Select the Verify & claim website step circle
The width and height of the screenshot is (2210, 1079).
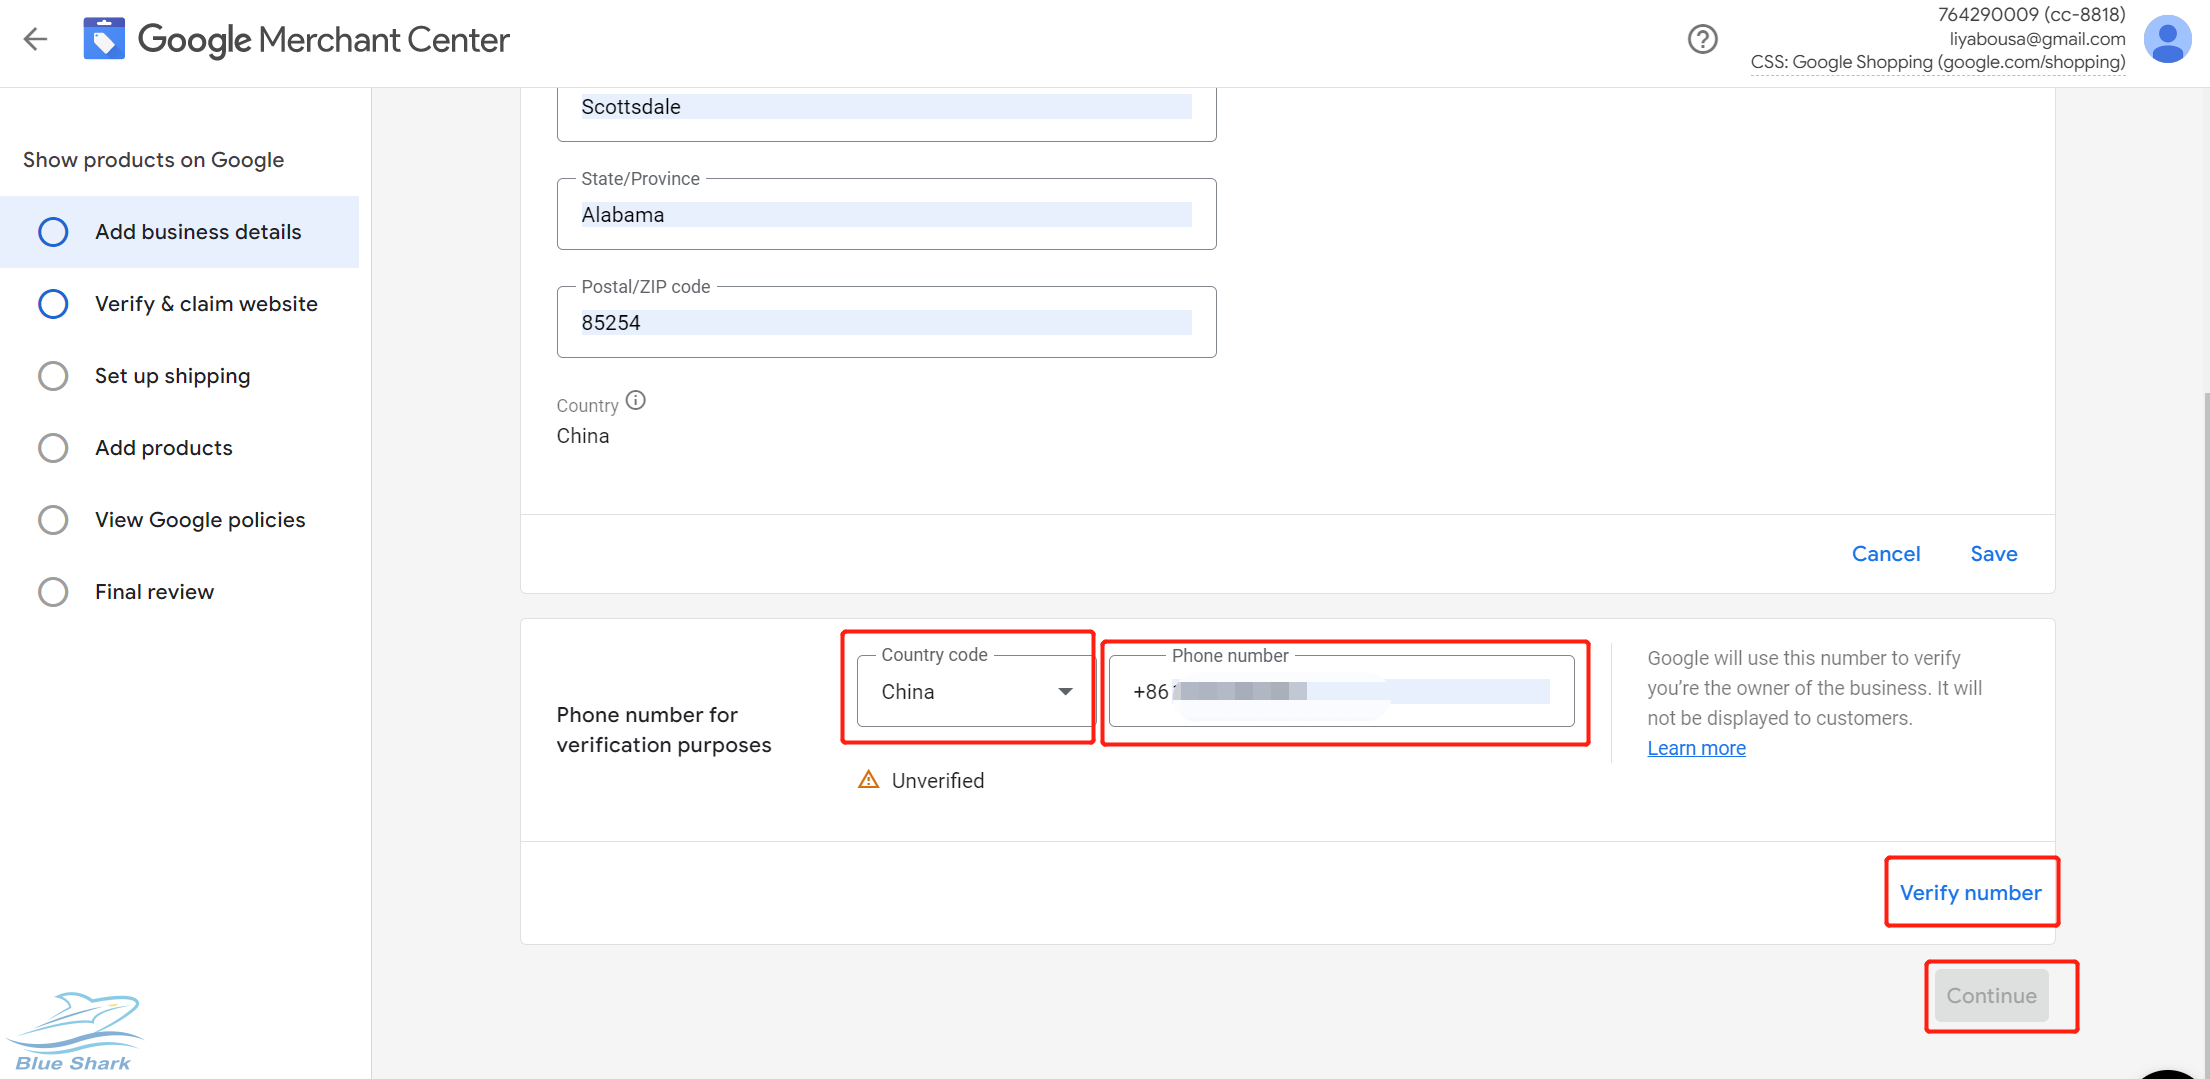click(53, 304)
